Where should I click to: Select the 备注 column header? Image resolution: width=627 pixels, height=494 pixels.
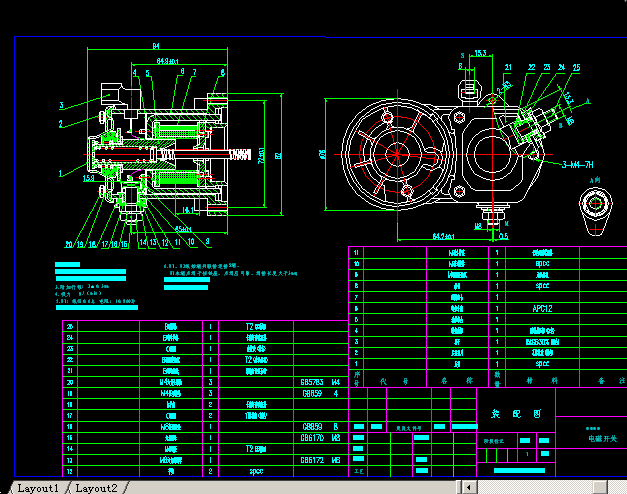pyautogui.click(x=611, y=381)
